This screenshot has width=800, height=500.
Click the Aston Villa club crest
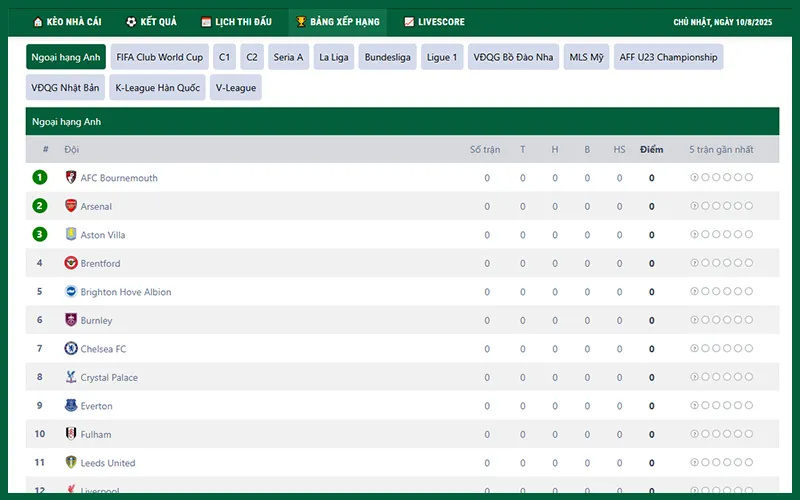tap(71, 234)
